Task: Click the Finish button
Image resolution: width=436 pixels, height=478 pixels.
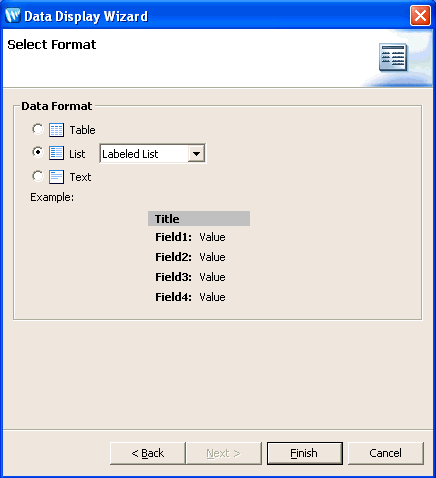Action: [305, 453]
